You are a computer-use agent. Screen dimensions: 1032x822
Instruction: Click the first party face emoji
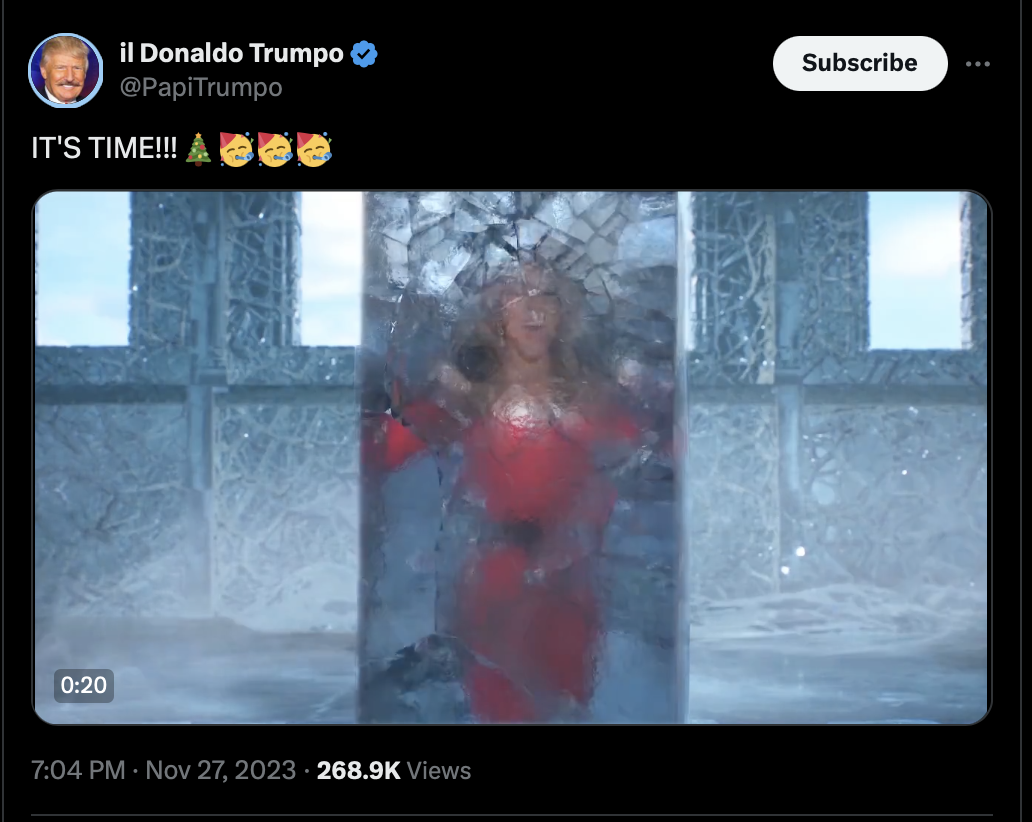coord(236,149)
